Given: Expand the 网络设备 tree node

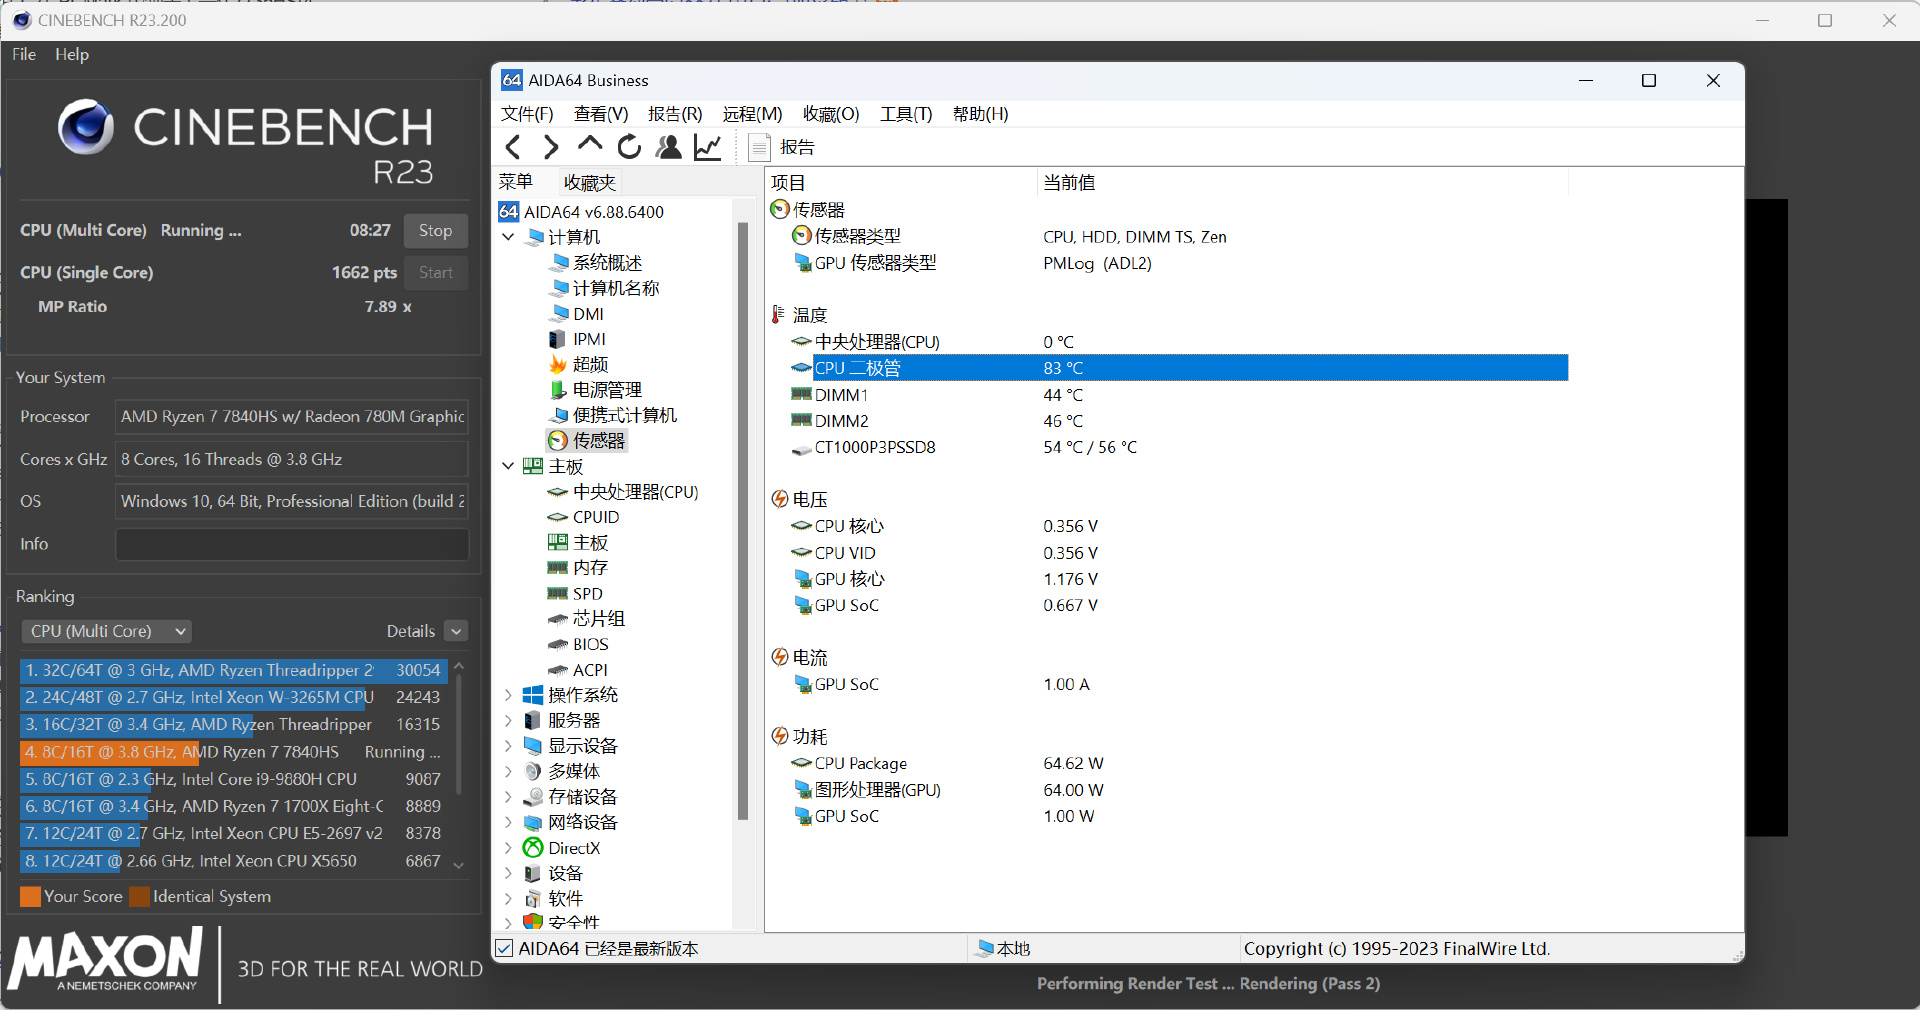Looking at the screenshot, I should click(508, 822).
